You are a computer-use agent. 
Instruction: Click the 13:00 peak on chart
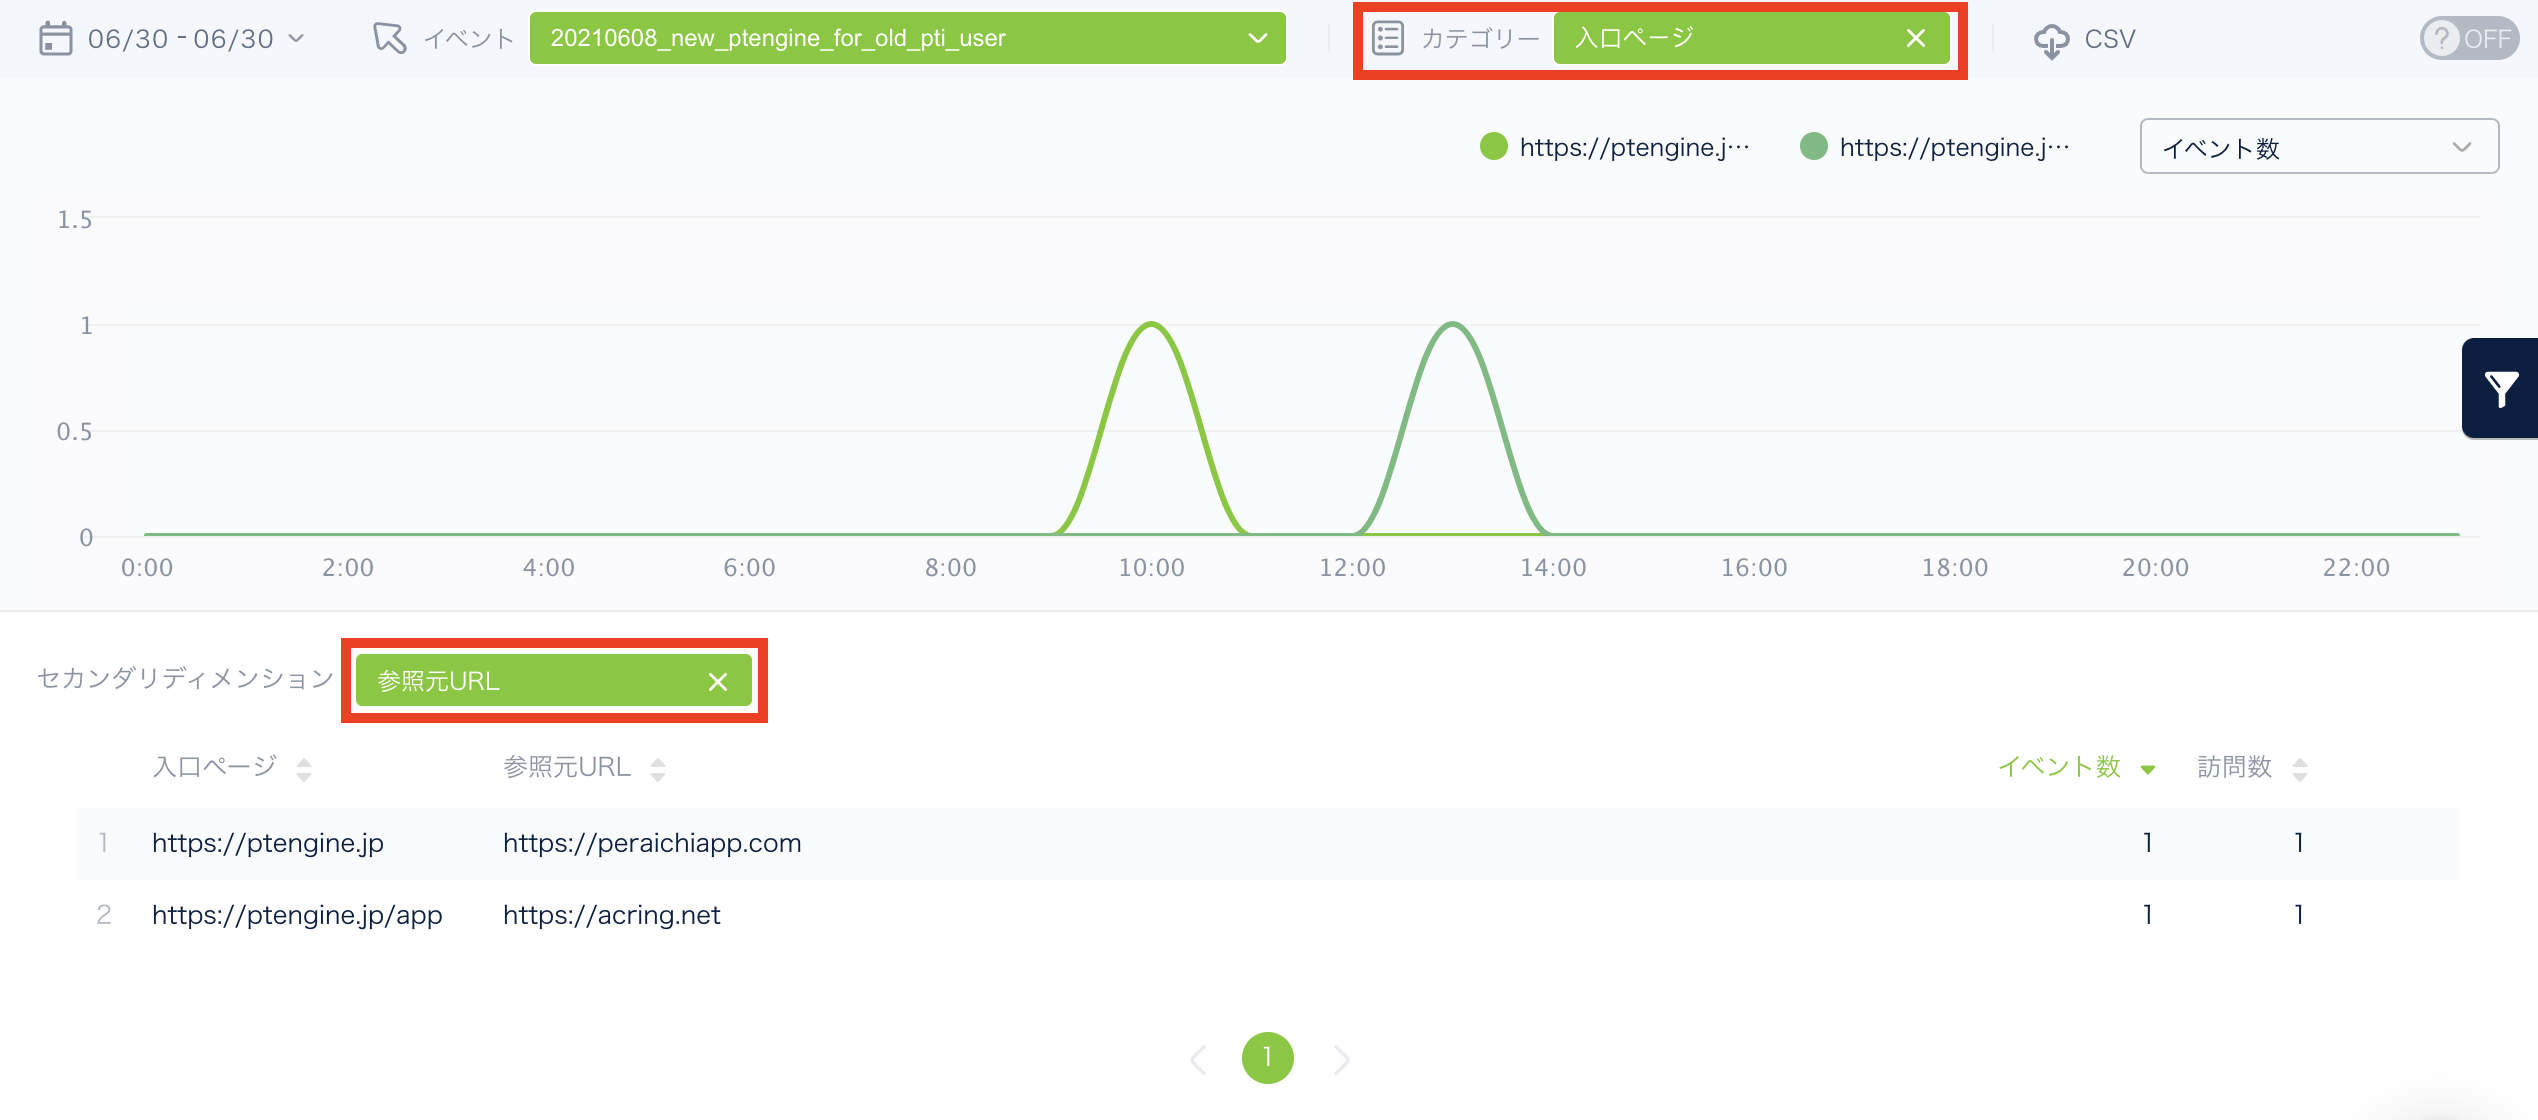[x=1452, y=323]
